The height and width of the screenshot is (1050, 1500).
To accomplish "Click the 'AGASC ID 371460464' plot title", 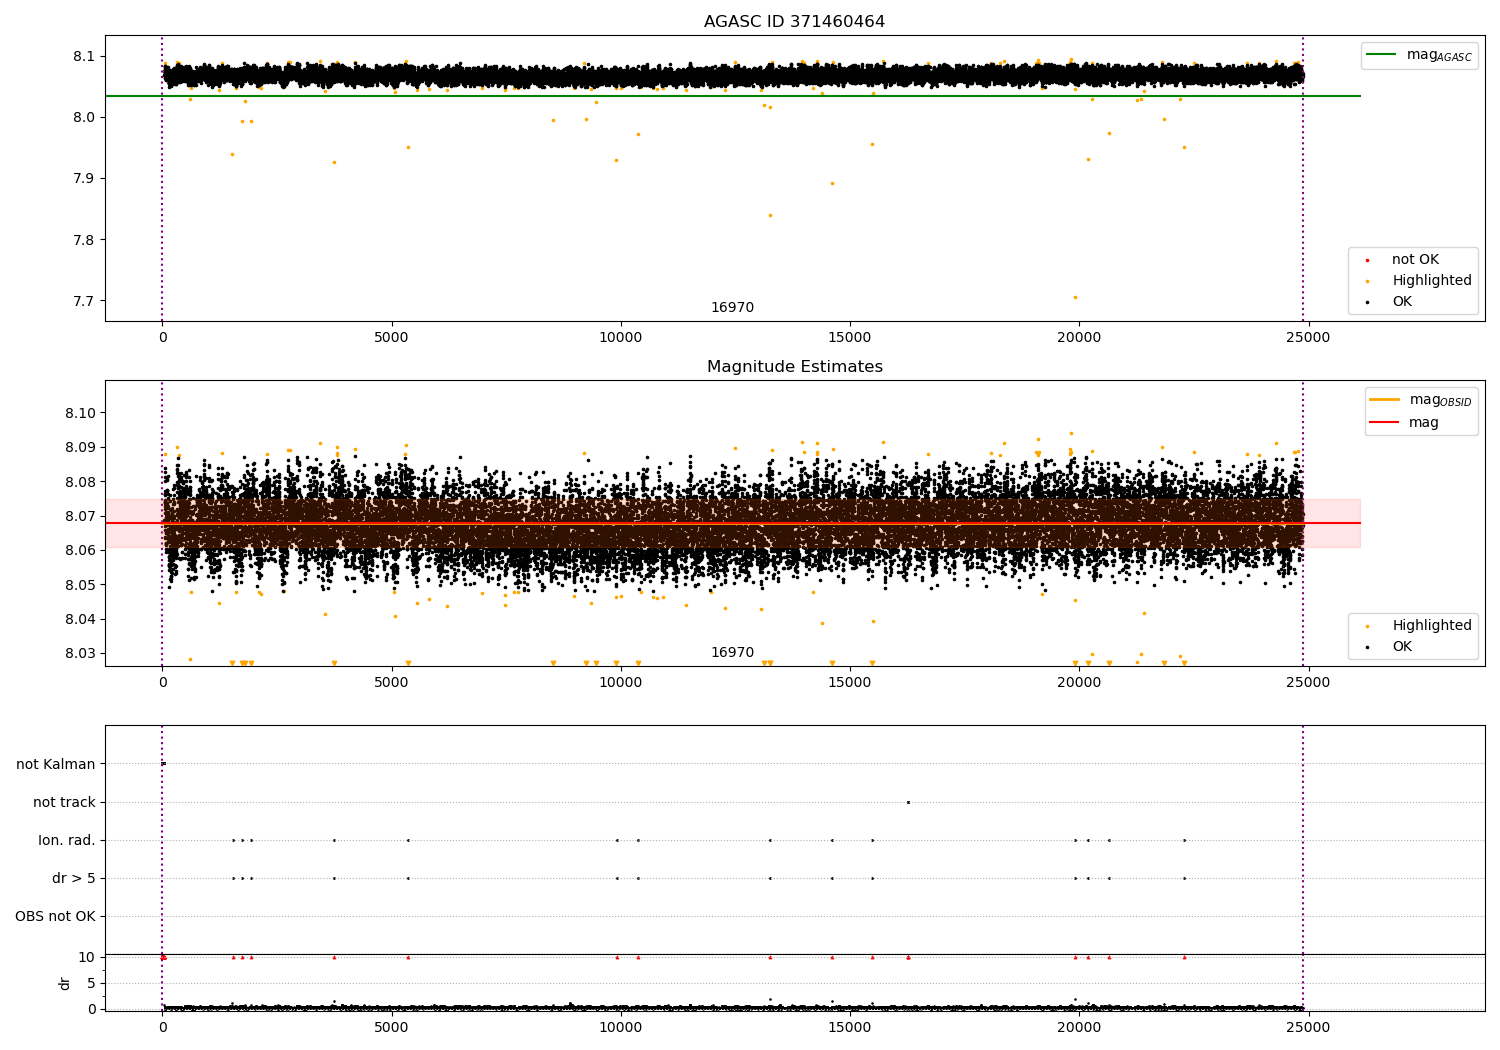I will click(794, 22).
